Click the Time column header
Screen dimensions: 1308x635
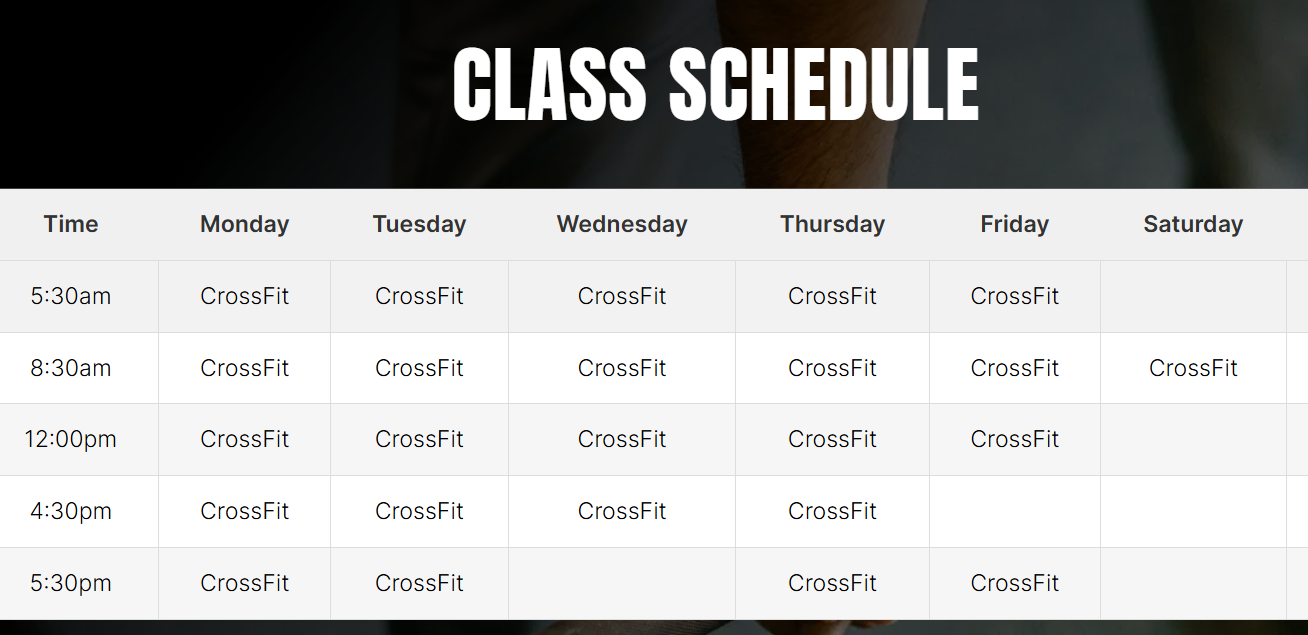click(x=71, y=224)
